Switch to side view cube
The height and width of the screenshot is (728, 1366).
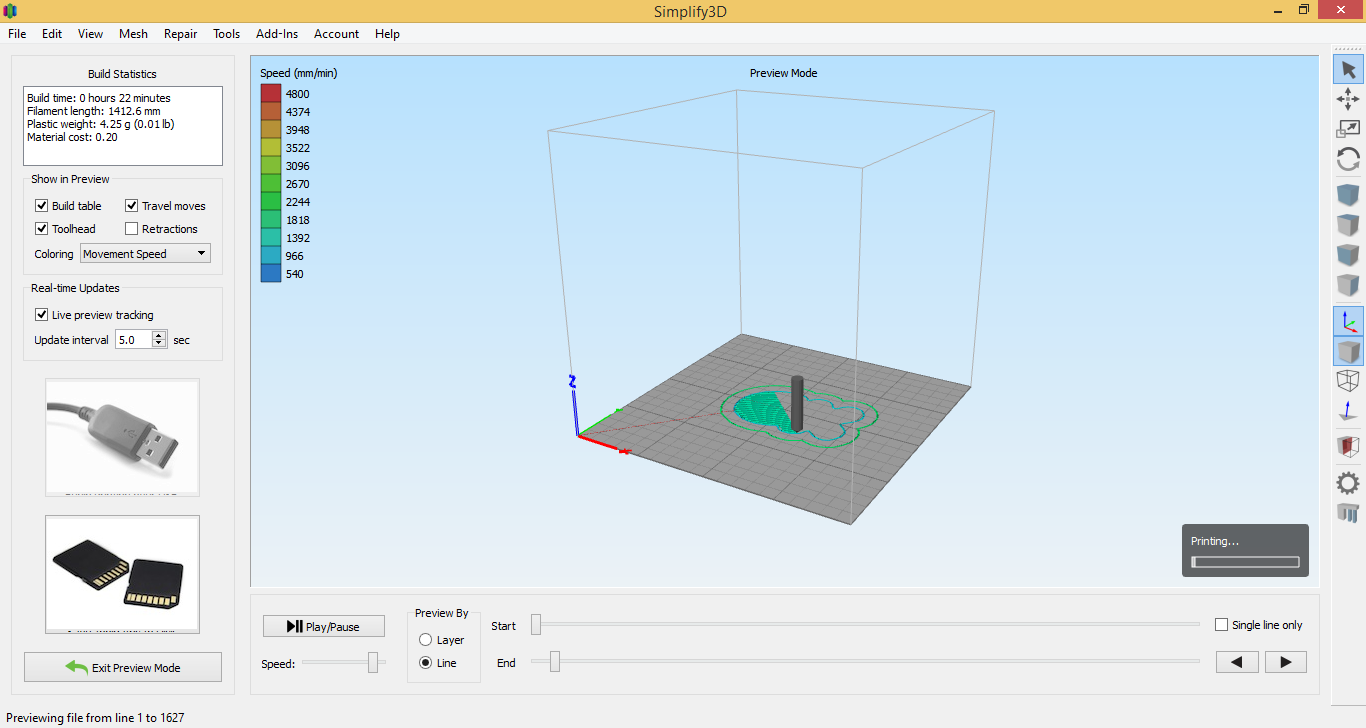[x=1348, y=285]
